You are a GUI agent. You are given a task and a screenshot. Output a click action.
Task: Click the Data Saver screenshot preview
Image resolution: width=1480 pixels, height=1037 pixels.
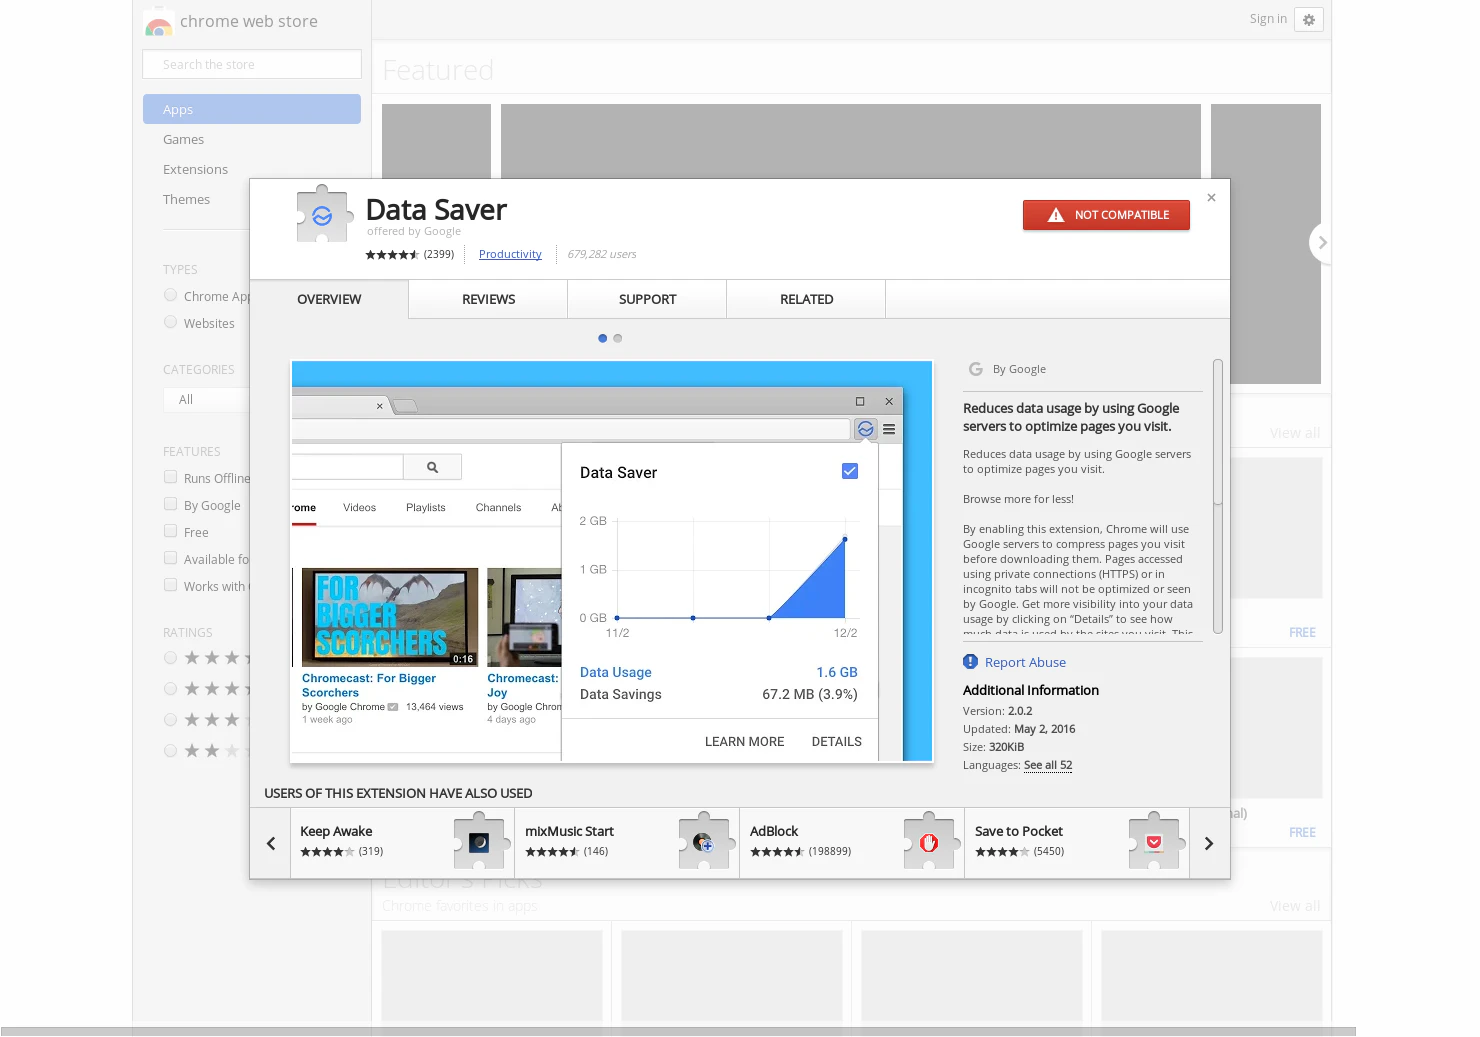tap(612, 561)
